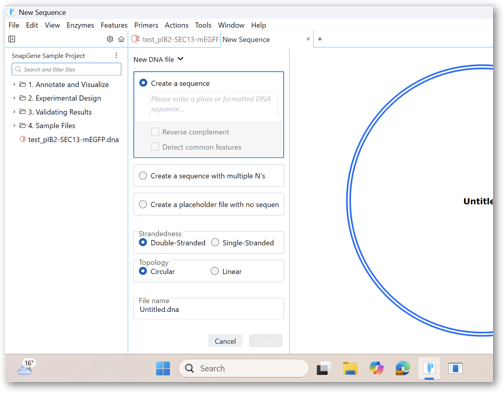Click the 3. Validating Results folder icon

22,112
